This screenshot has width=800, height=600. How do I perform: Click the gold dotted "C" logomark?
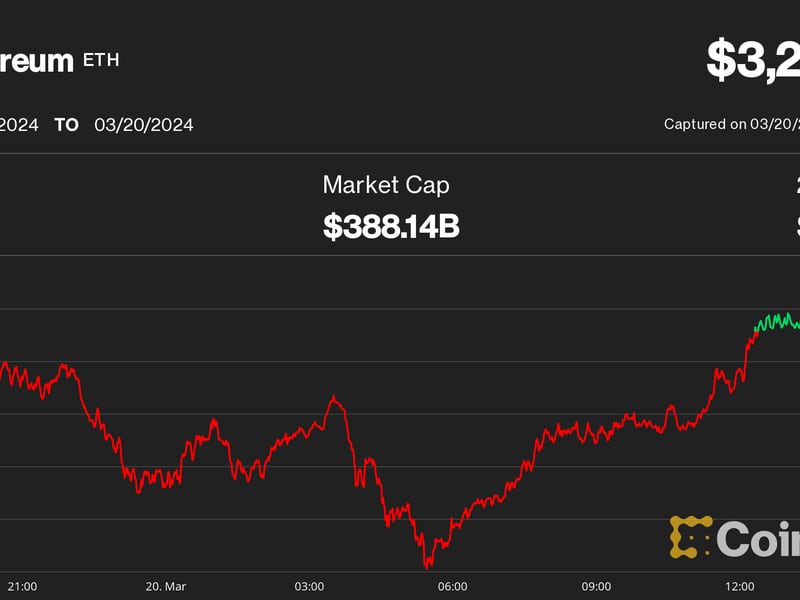(x=692, y=537)
